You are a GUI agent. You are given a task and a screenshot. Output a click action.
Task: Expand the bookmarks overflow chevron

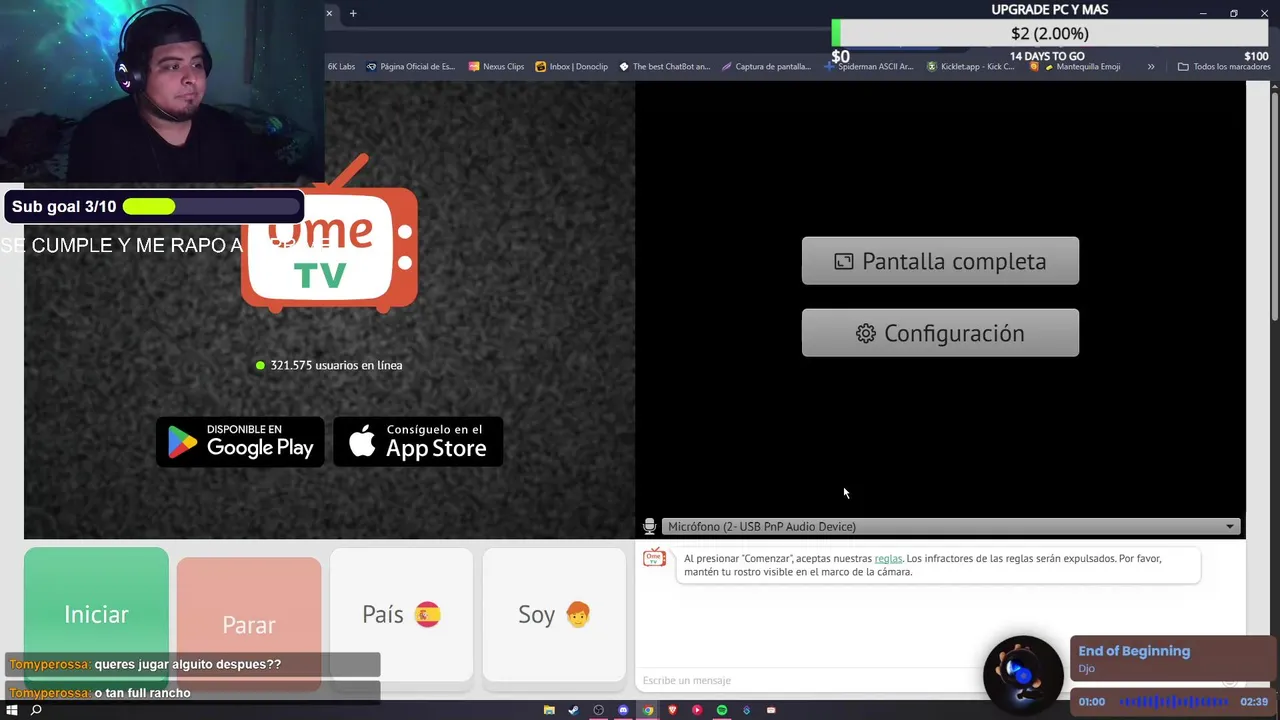click(x=1151, y=67)
